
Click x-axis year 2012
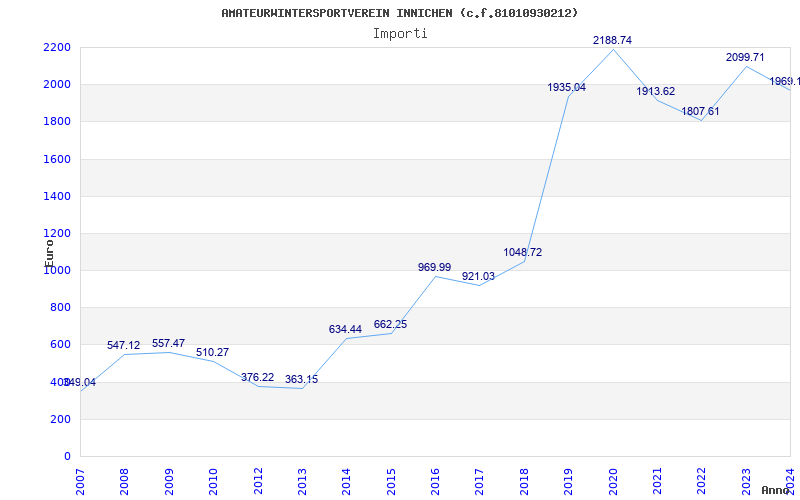(258, 481)
